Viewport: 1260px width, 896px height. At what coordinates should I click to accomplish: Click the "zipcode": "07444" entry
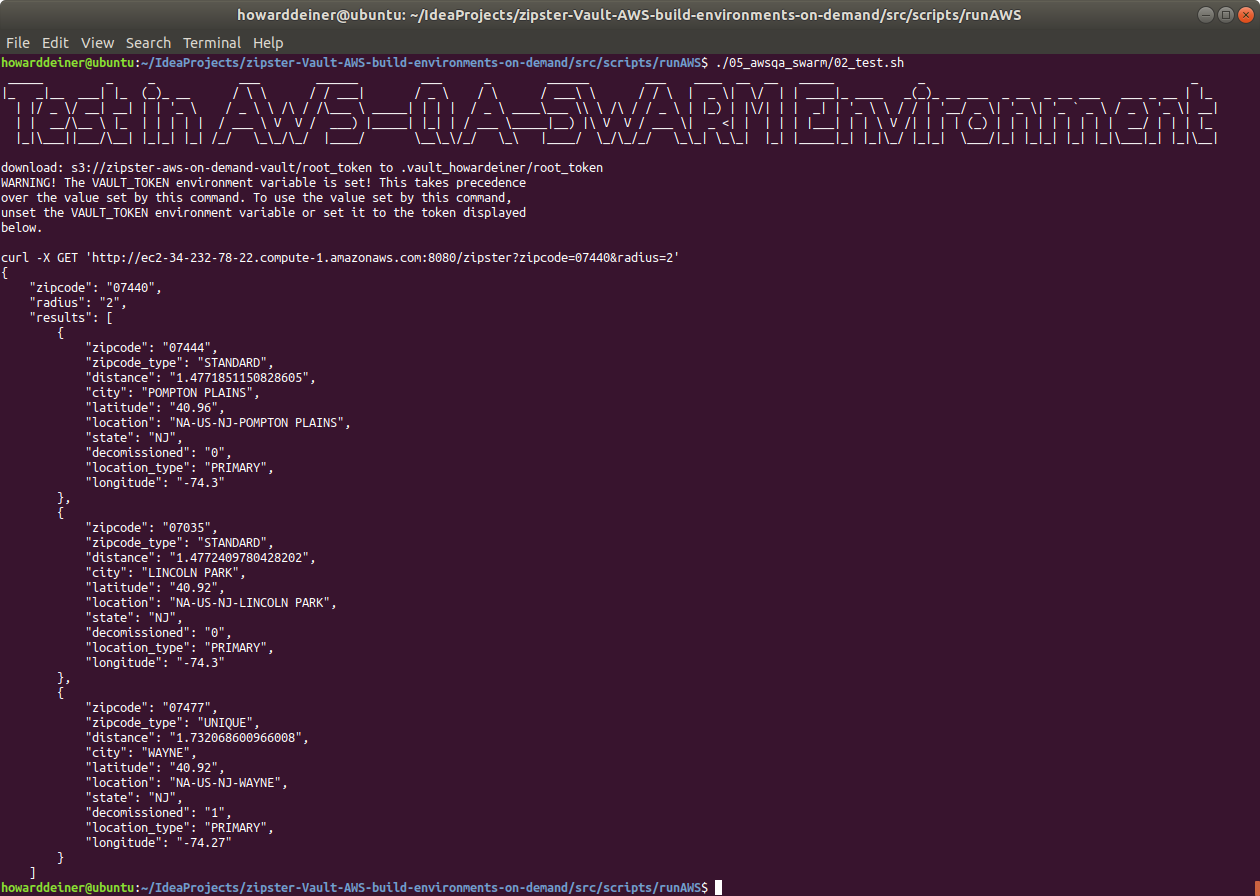tap(151, 348)
